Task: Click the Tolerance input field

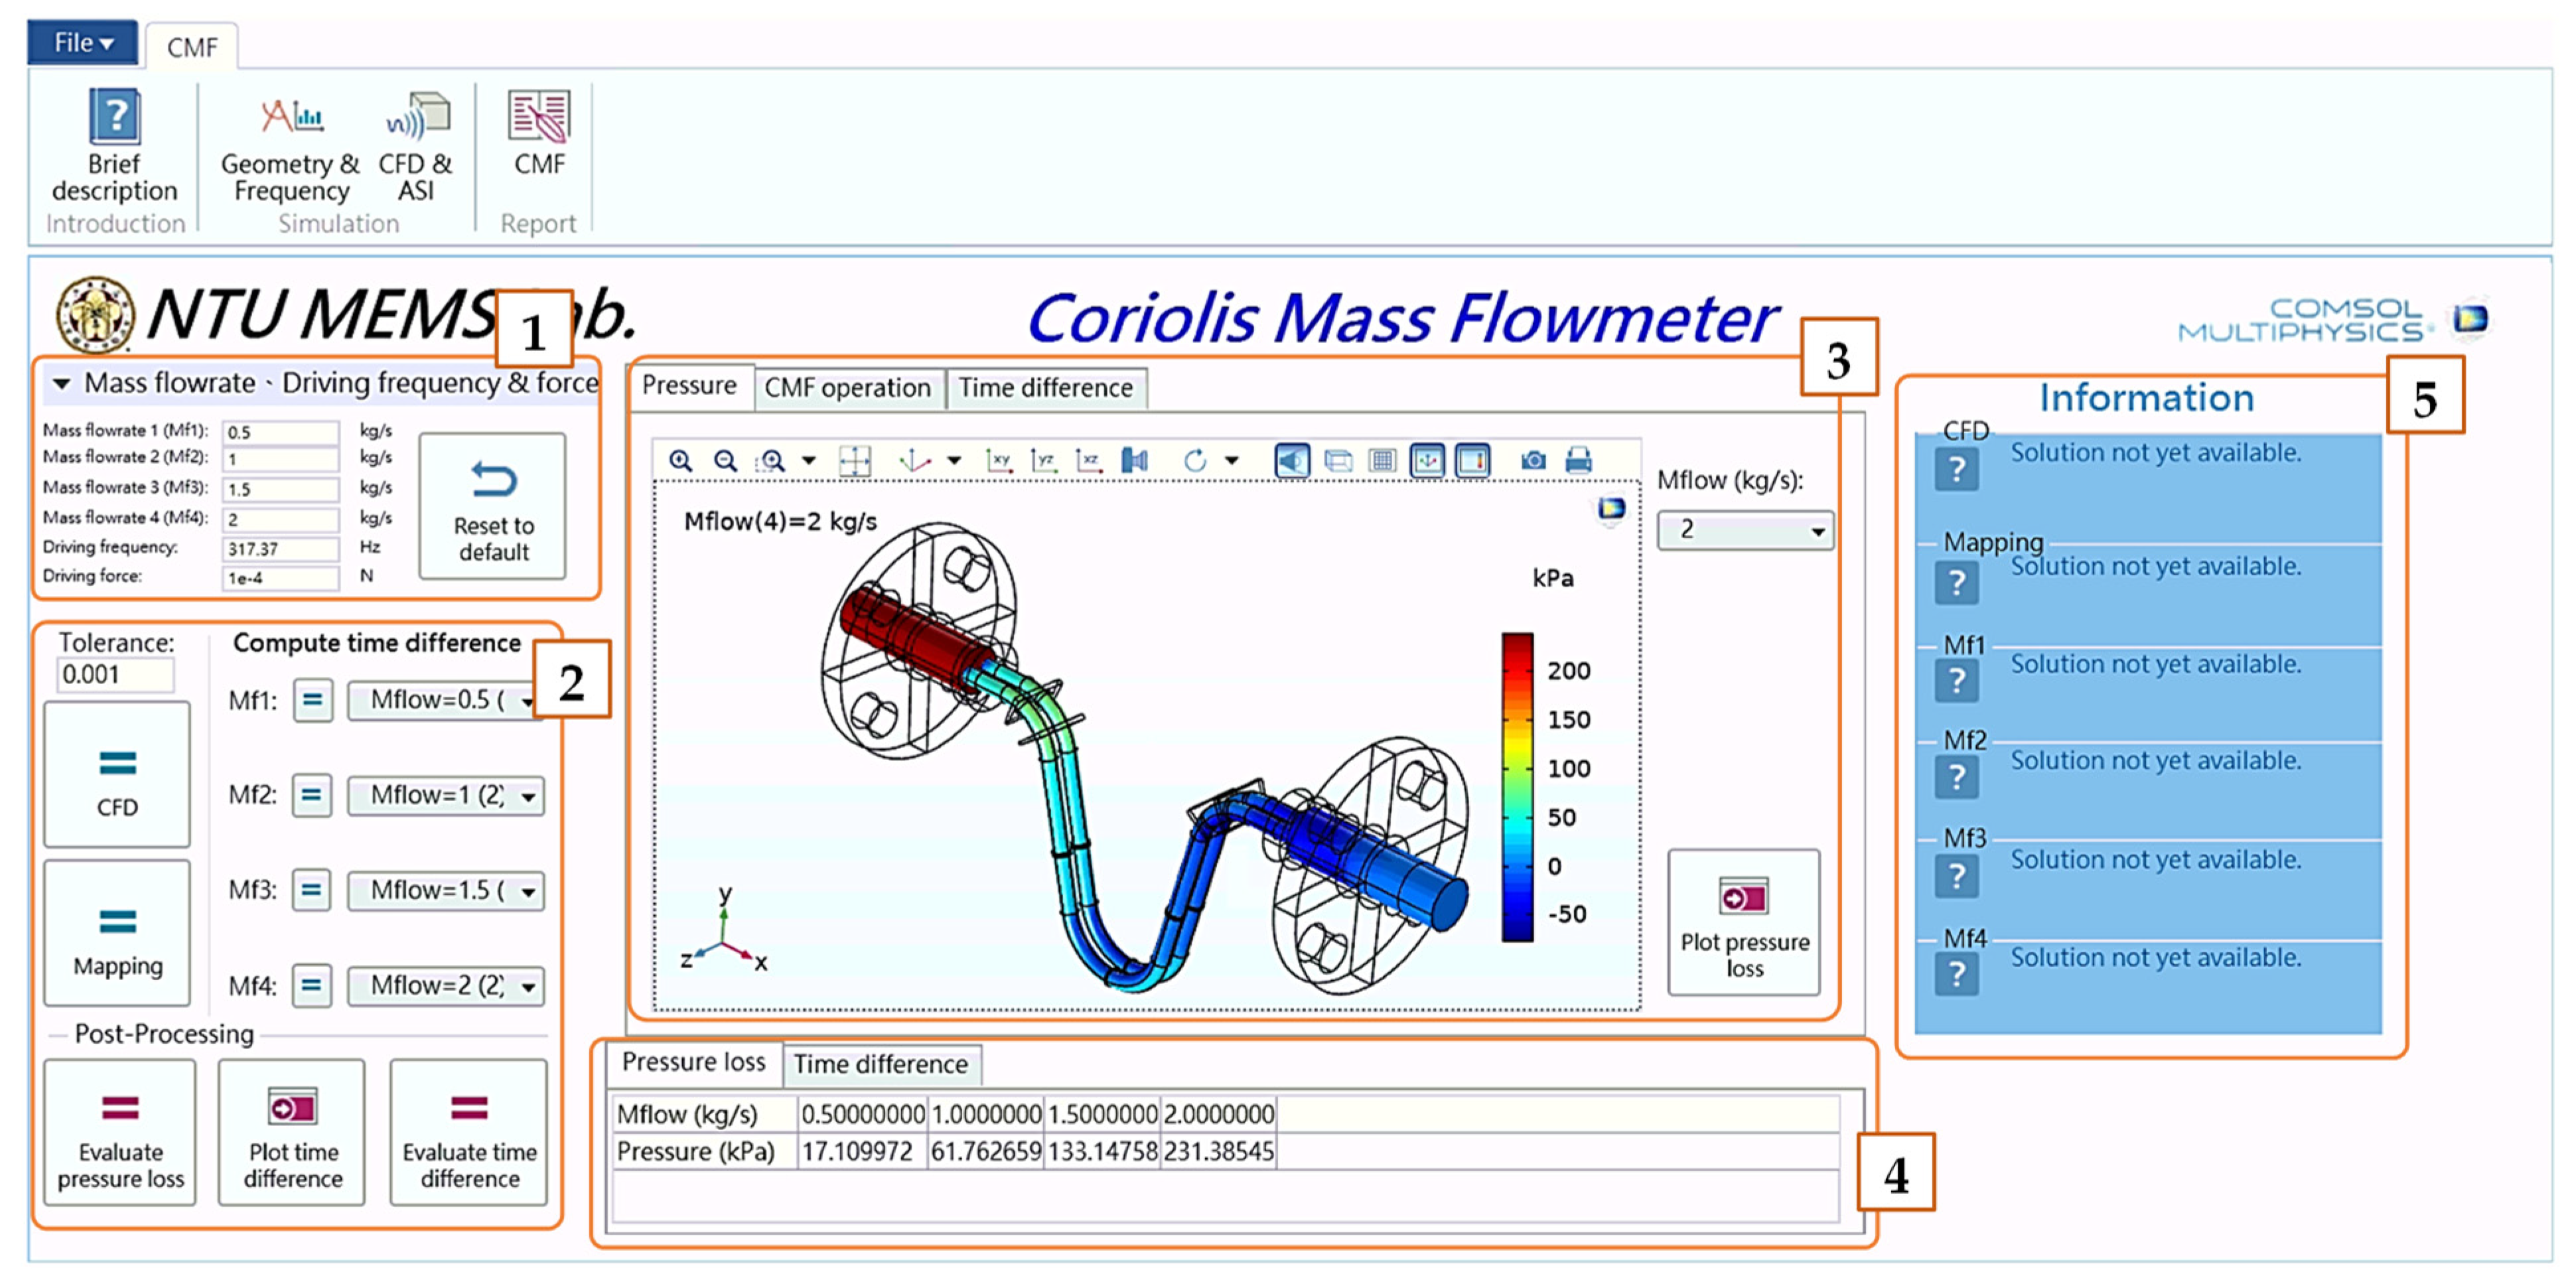Action: tap(114, 675)
